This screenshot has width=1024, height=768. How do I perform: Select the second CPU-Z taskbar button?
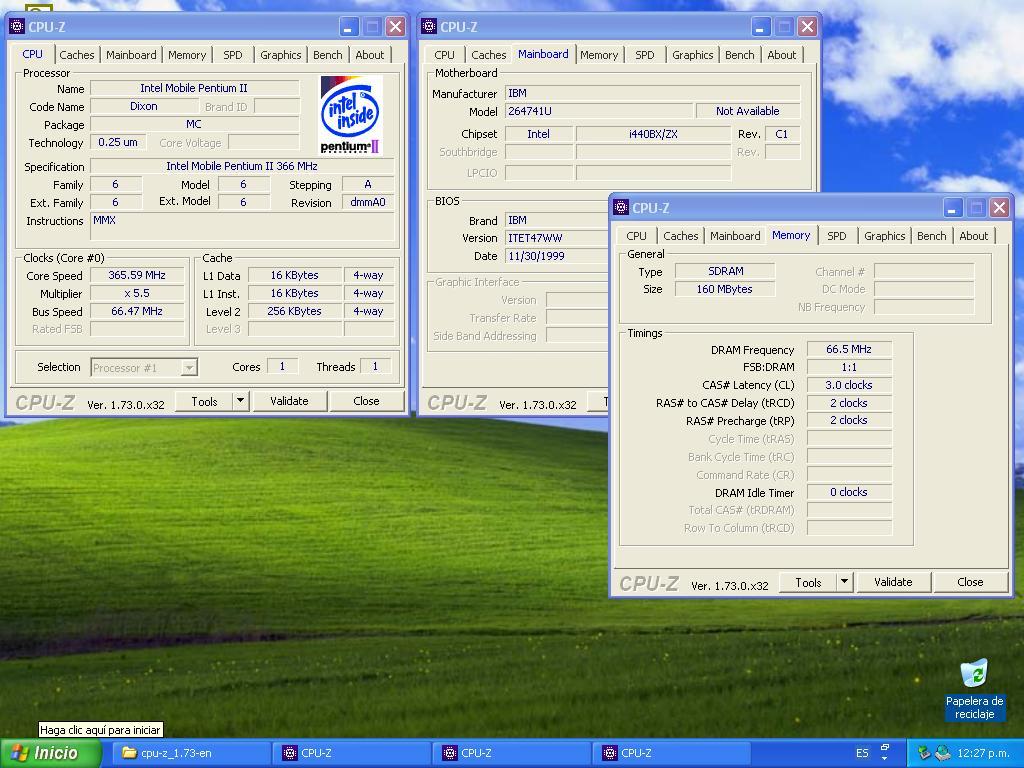513,753
